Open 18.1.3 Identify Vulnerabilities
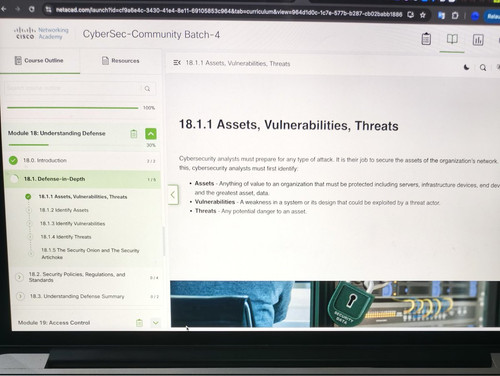This screenshot has width=500, height=376. pos(73,223)
